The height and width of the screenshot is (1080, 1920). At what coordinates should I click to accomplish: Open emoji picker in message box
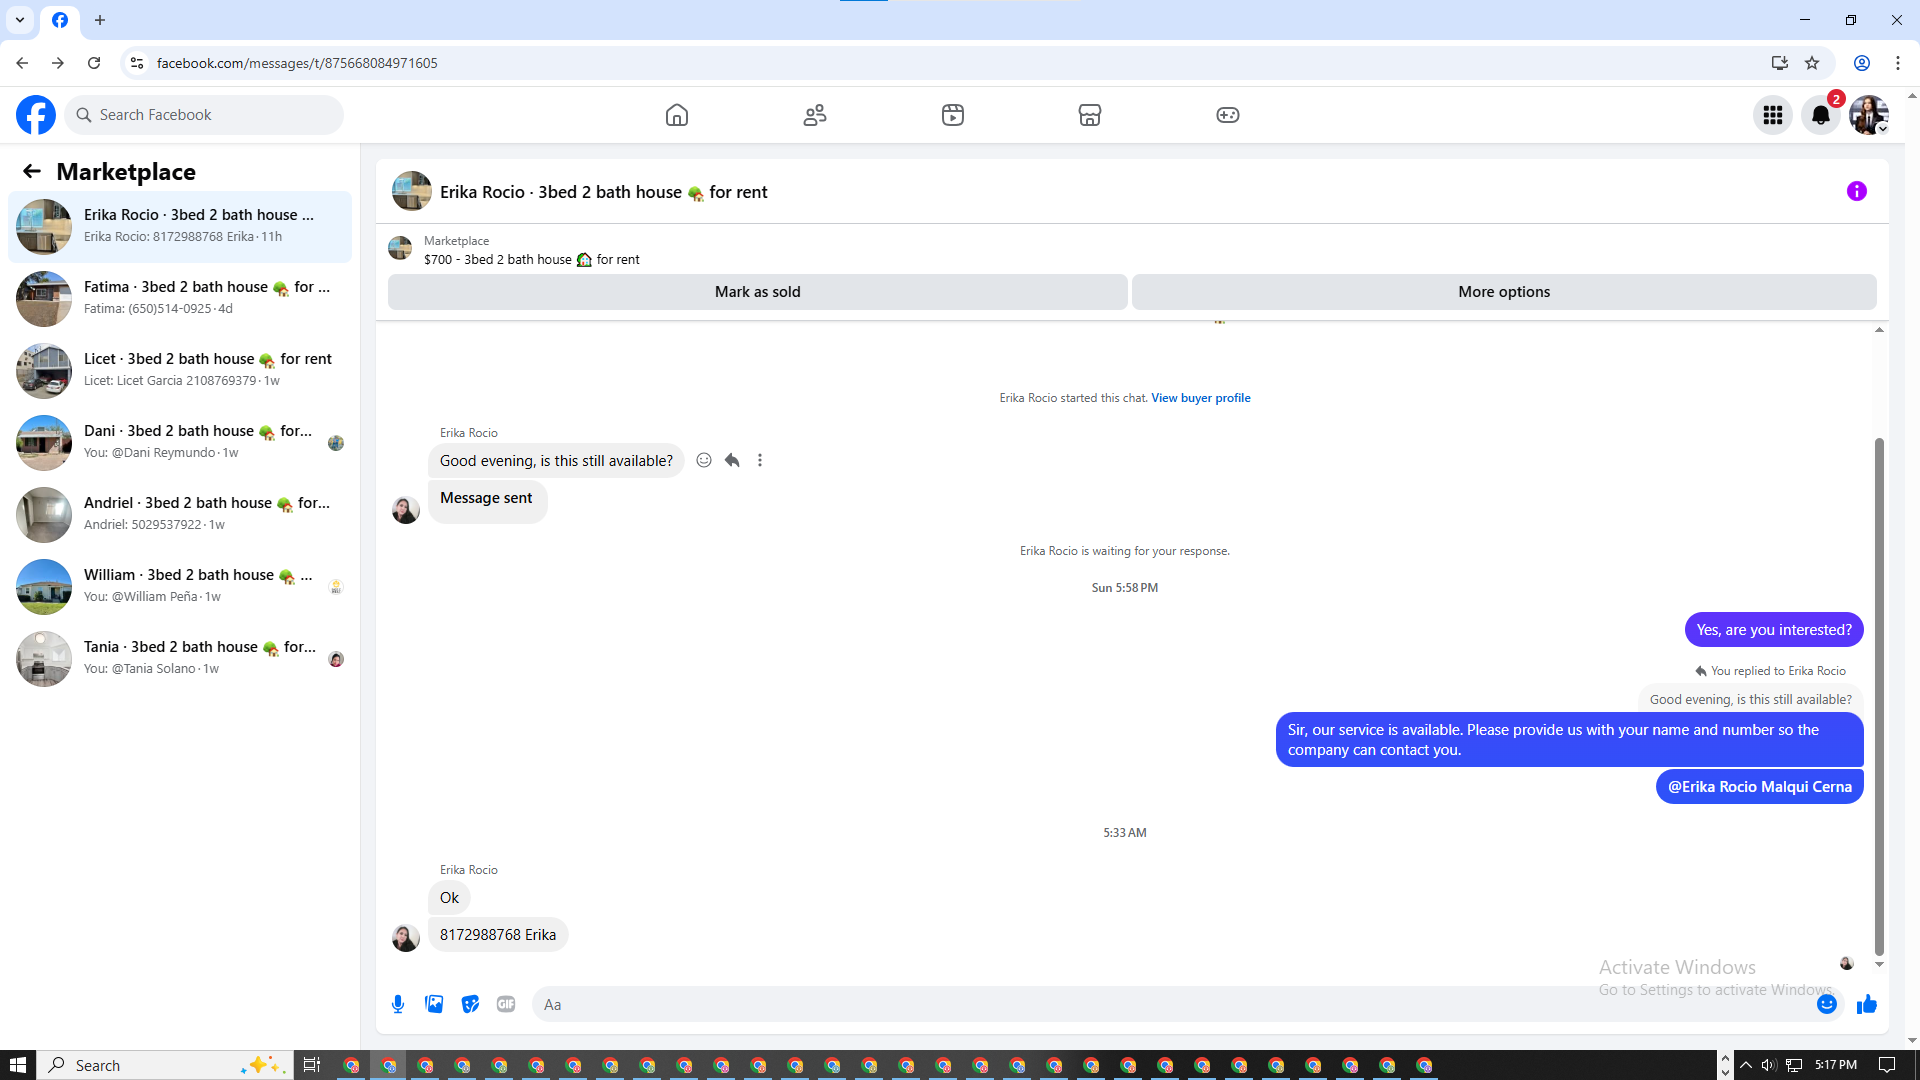pyautogui.click(x=1826, y=1004)
